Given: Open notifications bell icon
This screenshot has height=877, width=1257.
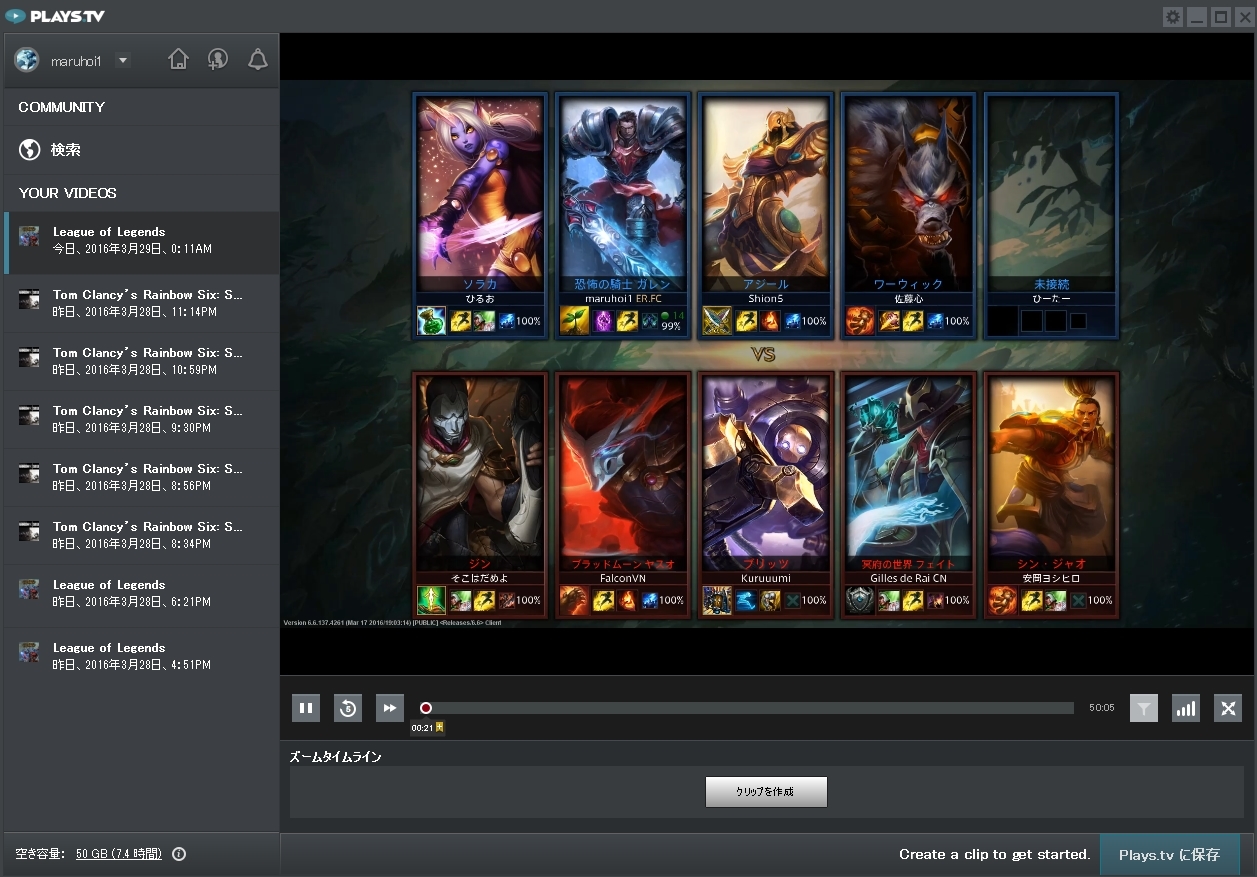Looking at the screenshot, I should pyautogui.click(x=258, y=59).
